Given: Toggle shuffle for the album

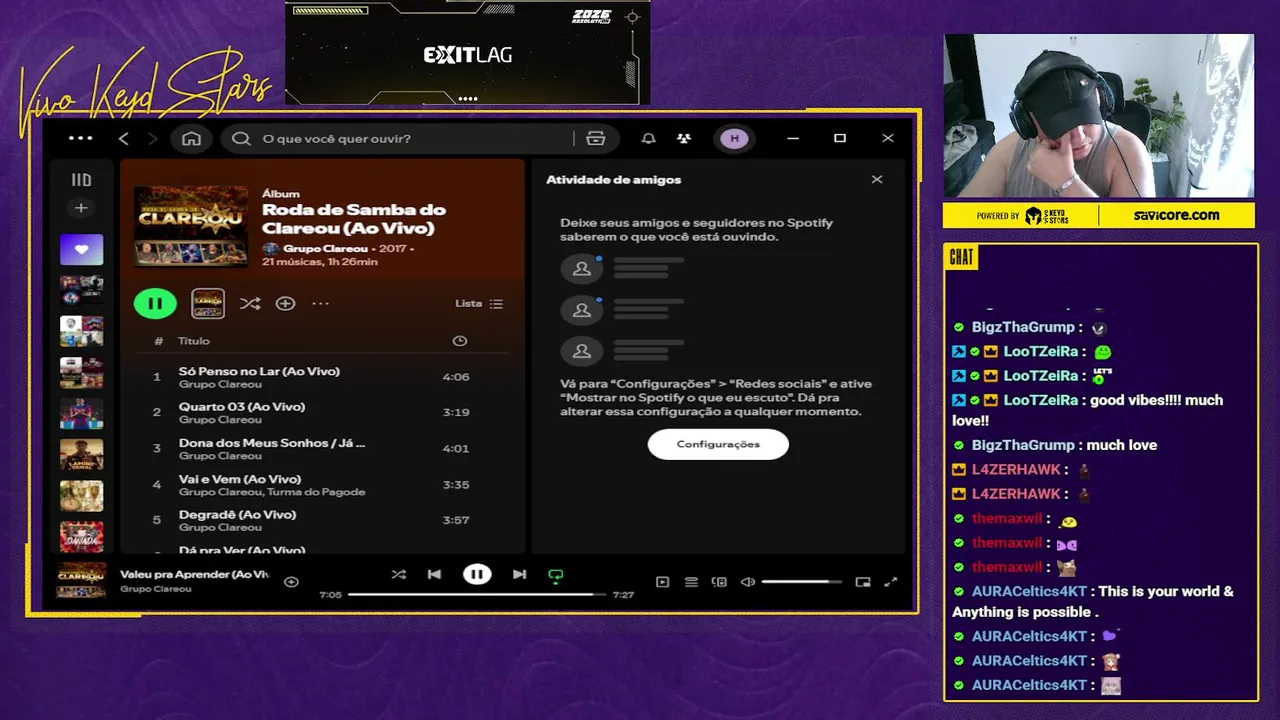Looking at the screenshot, I should click(x=250, y=303).
